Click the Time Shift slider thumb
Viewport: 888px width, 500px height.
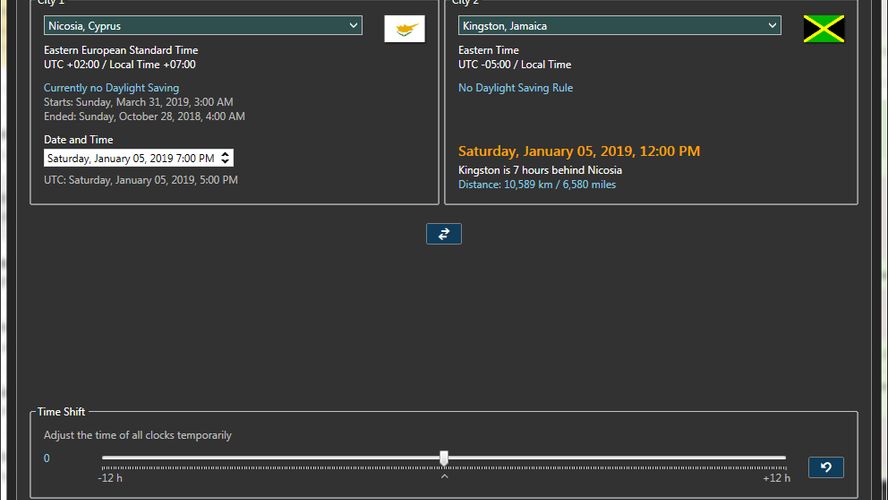point(444,458)
